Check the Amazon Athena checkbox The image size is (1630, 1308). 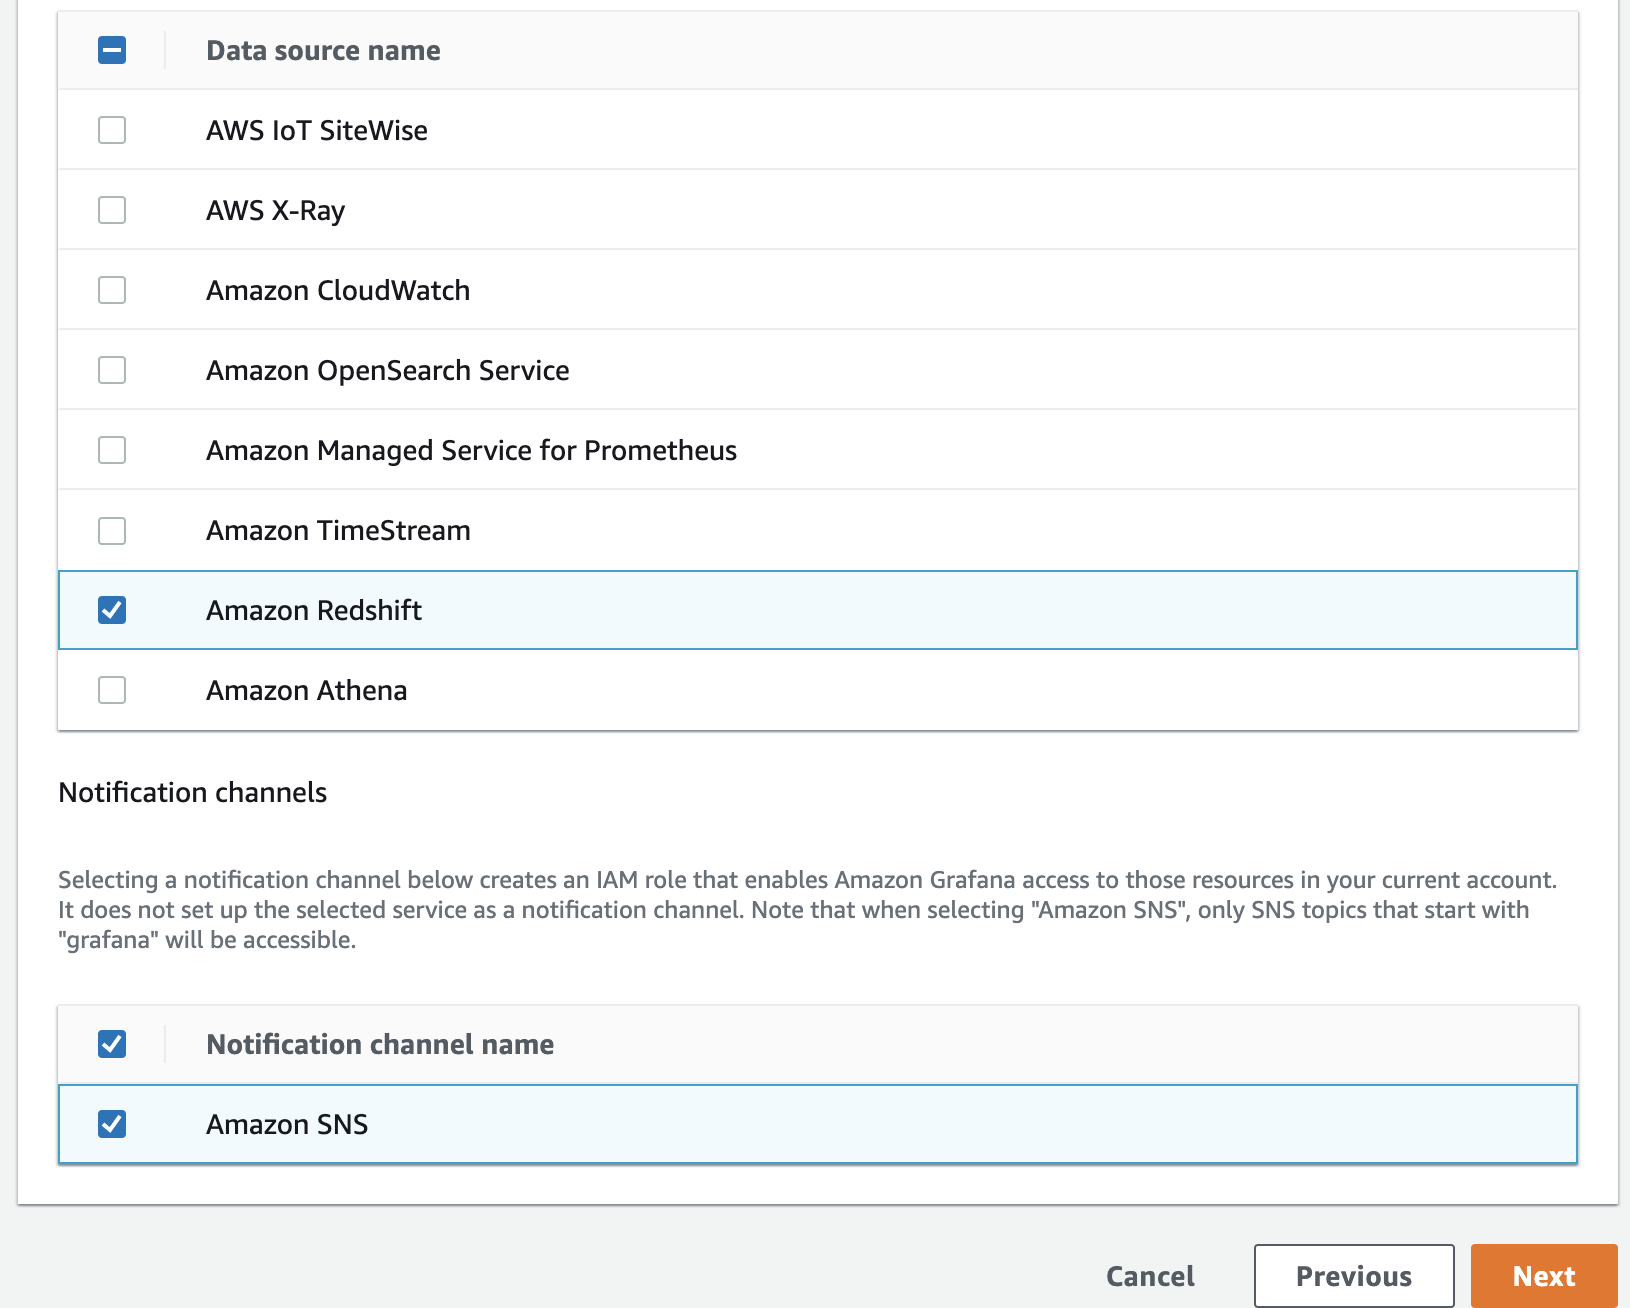pos(112,690)
